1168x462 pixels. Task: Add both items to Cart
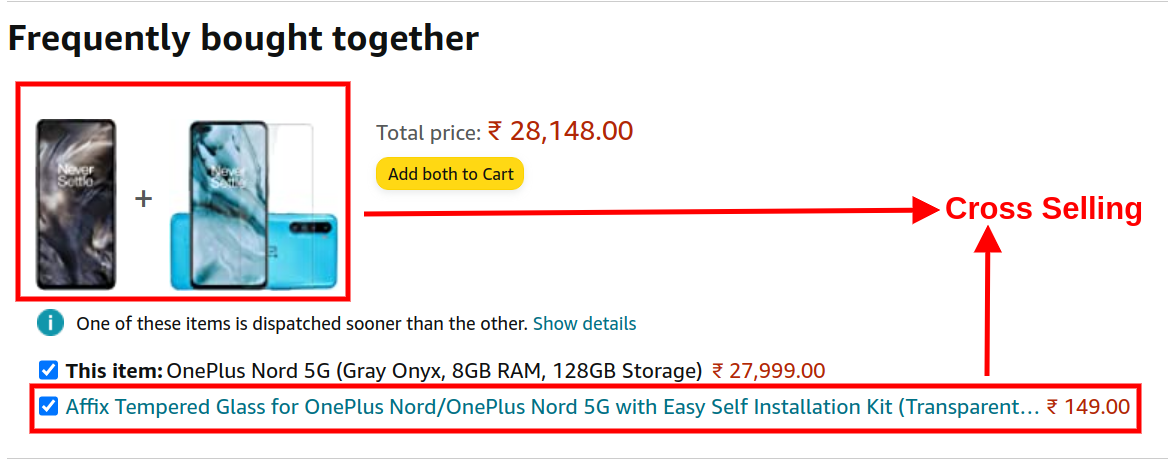pos(451,174)
